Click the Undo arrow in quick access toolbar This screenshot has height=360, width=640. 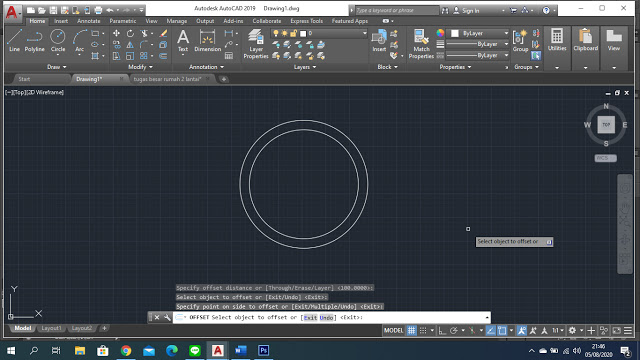(x=109, y=10)
